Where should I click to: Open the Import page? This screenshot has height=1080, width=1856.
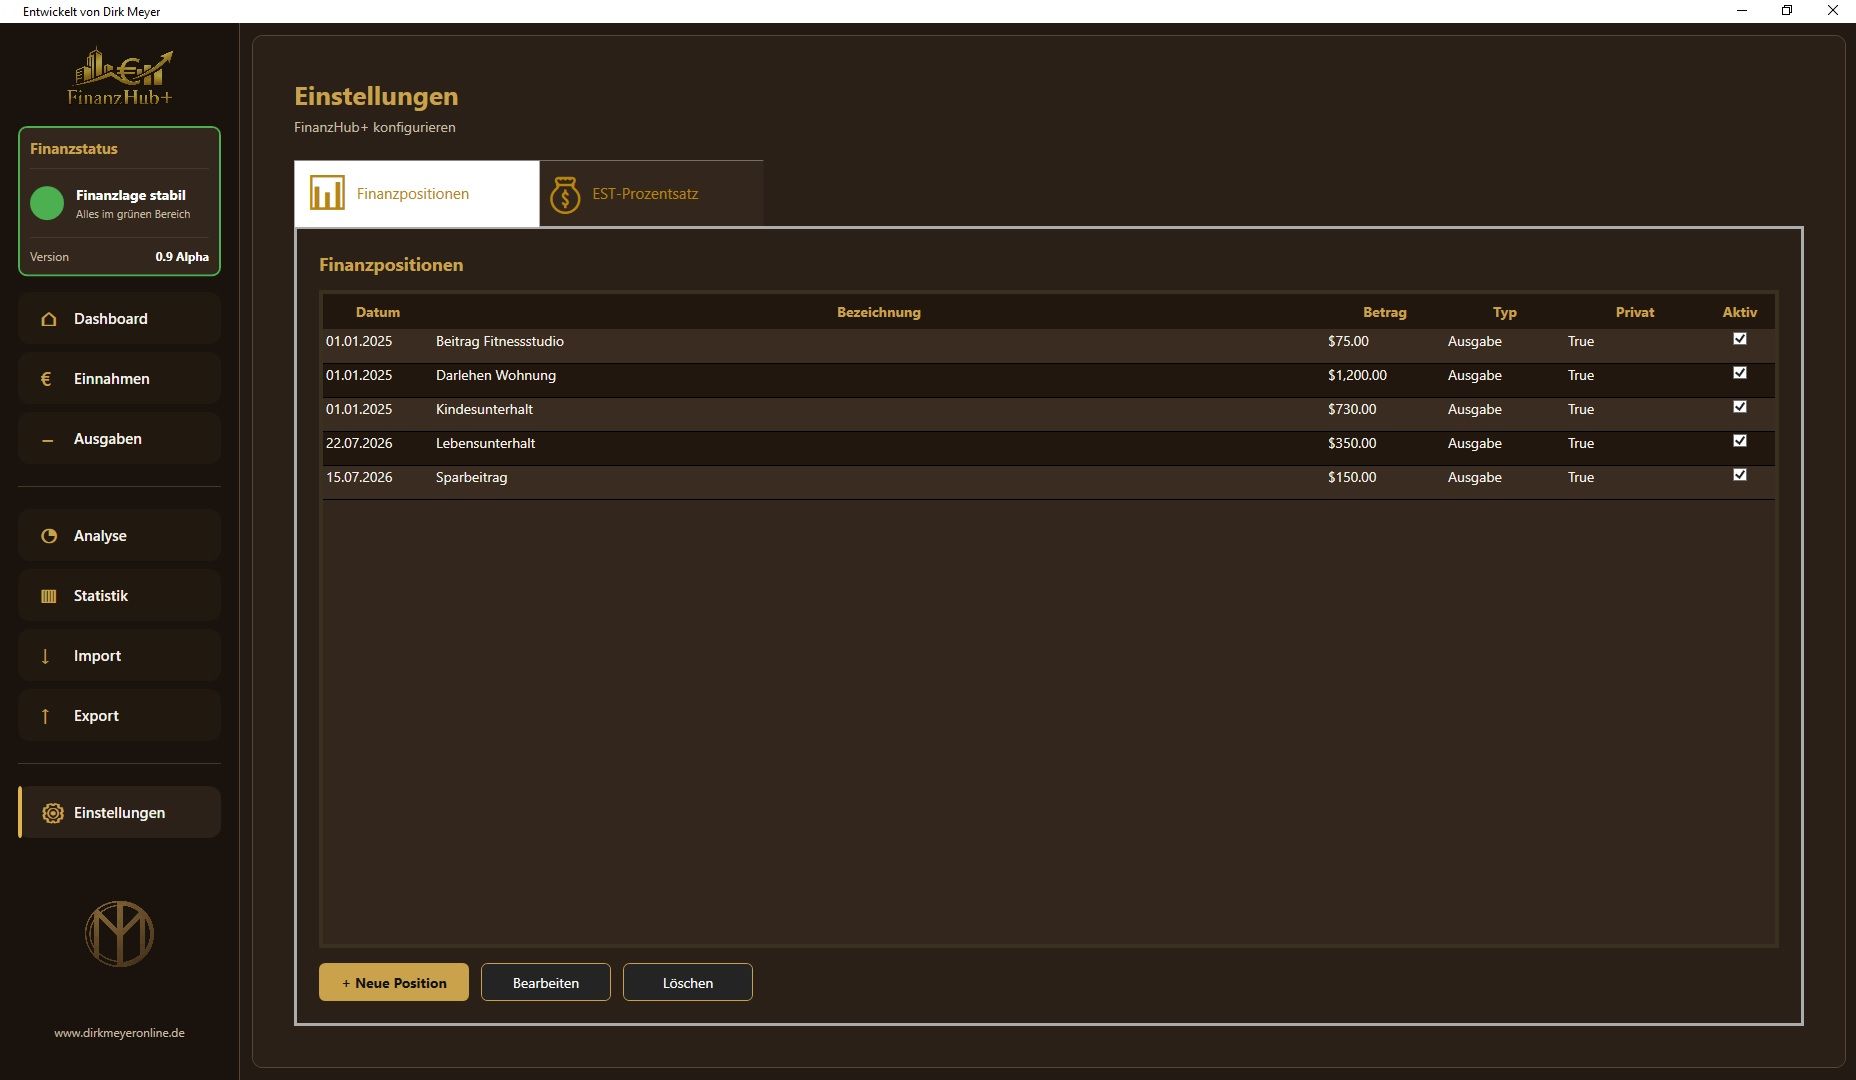119,656
